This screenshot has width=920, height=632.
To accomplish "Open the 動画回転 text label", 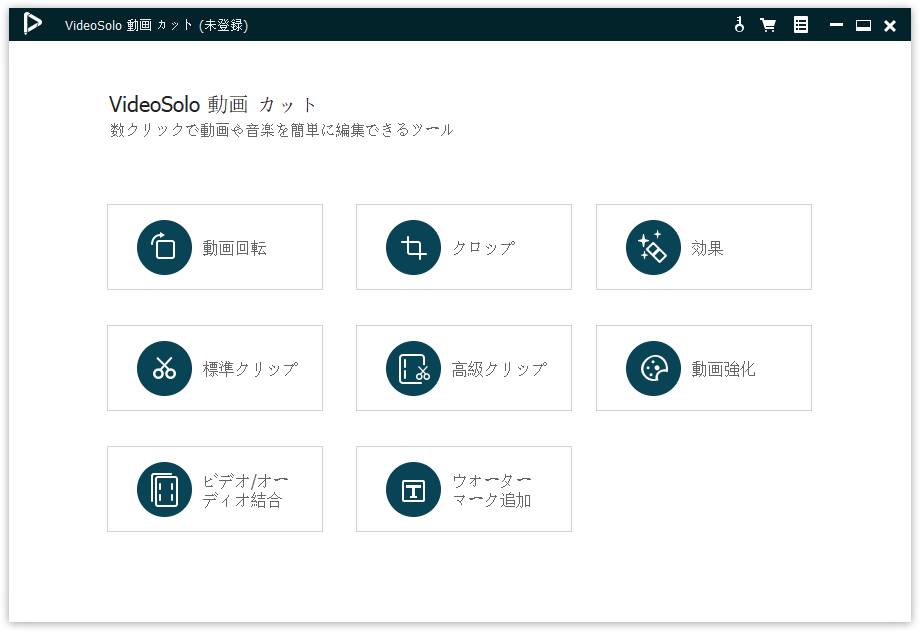I will pyautogui.click(x=235, y=248).
